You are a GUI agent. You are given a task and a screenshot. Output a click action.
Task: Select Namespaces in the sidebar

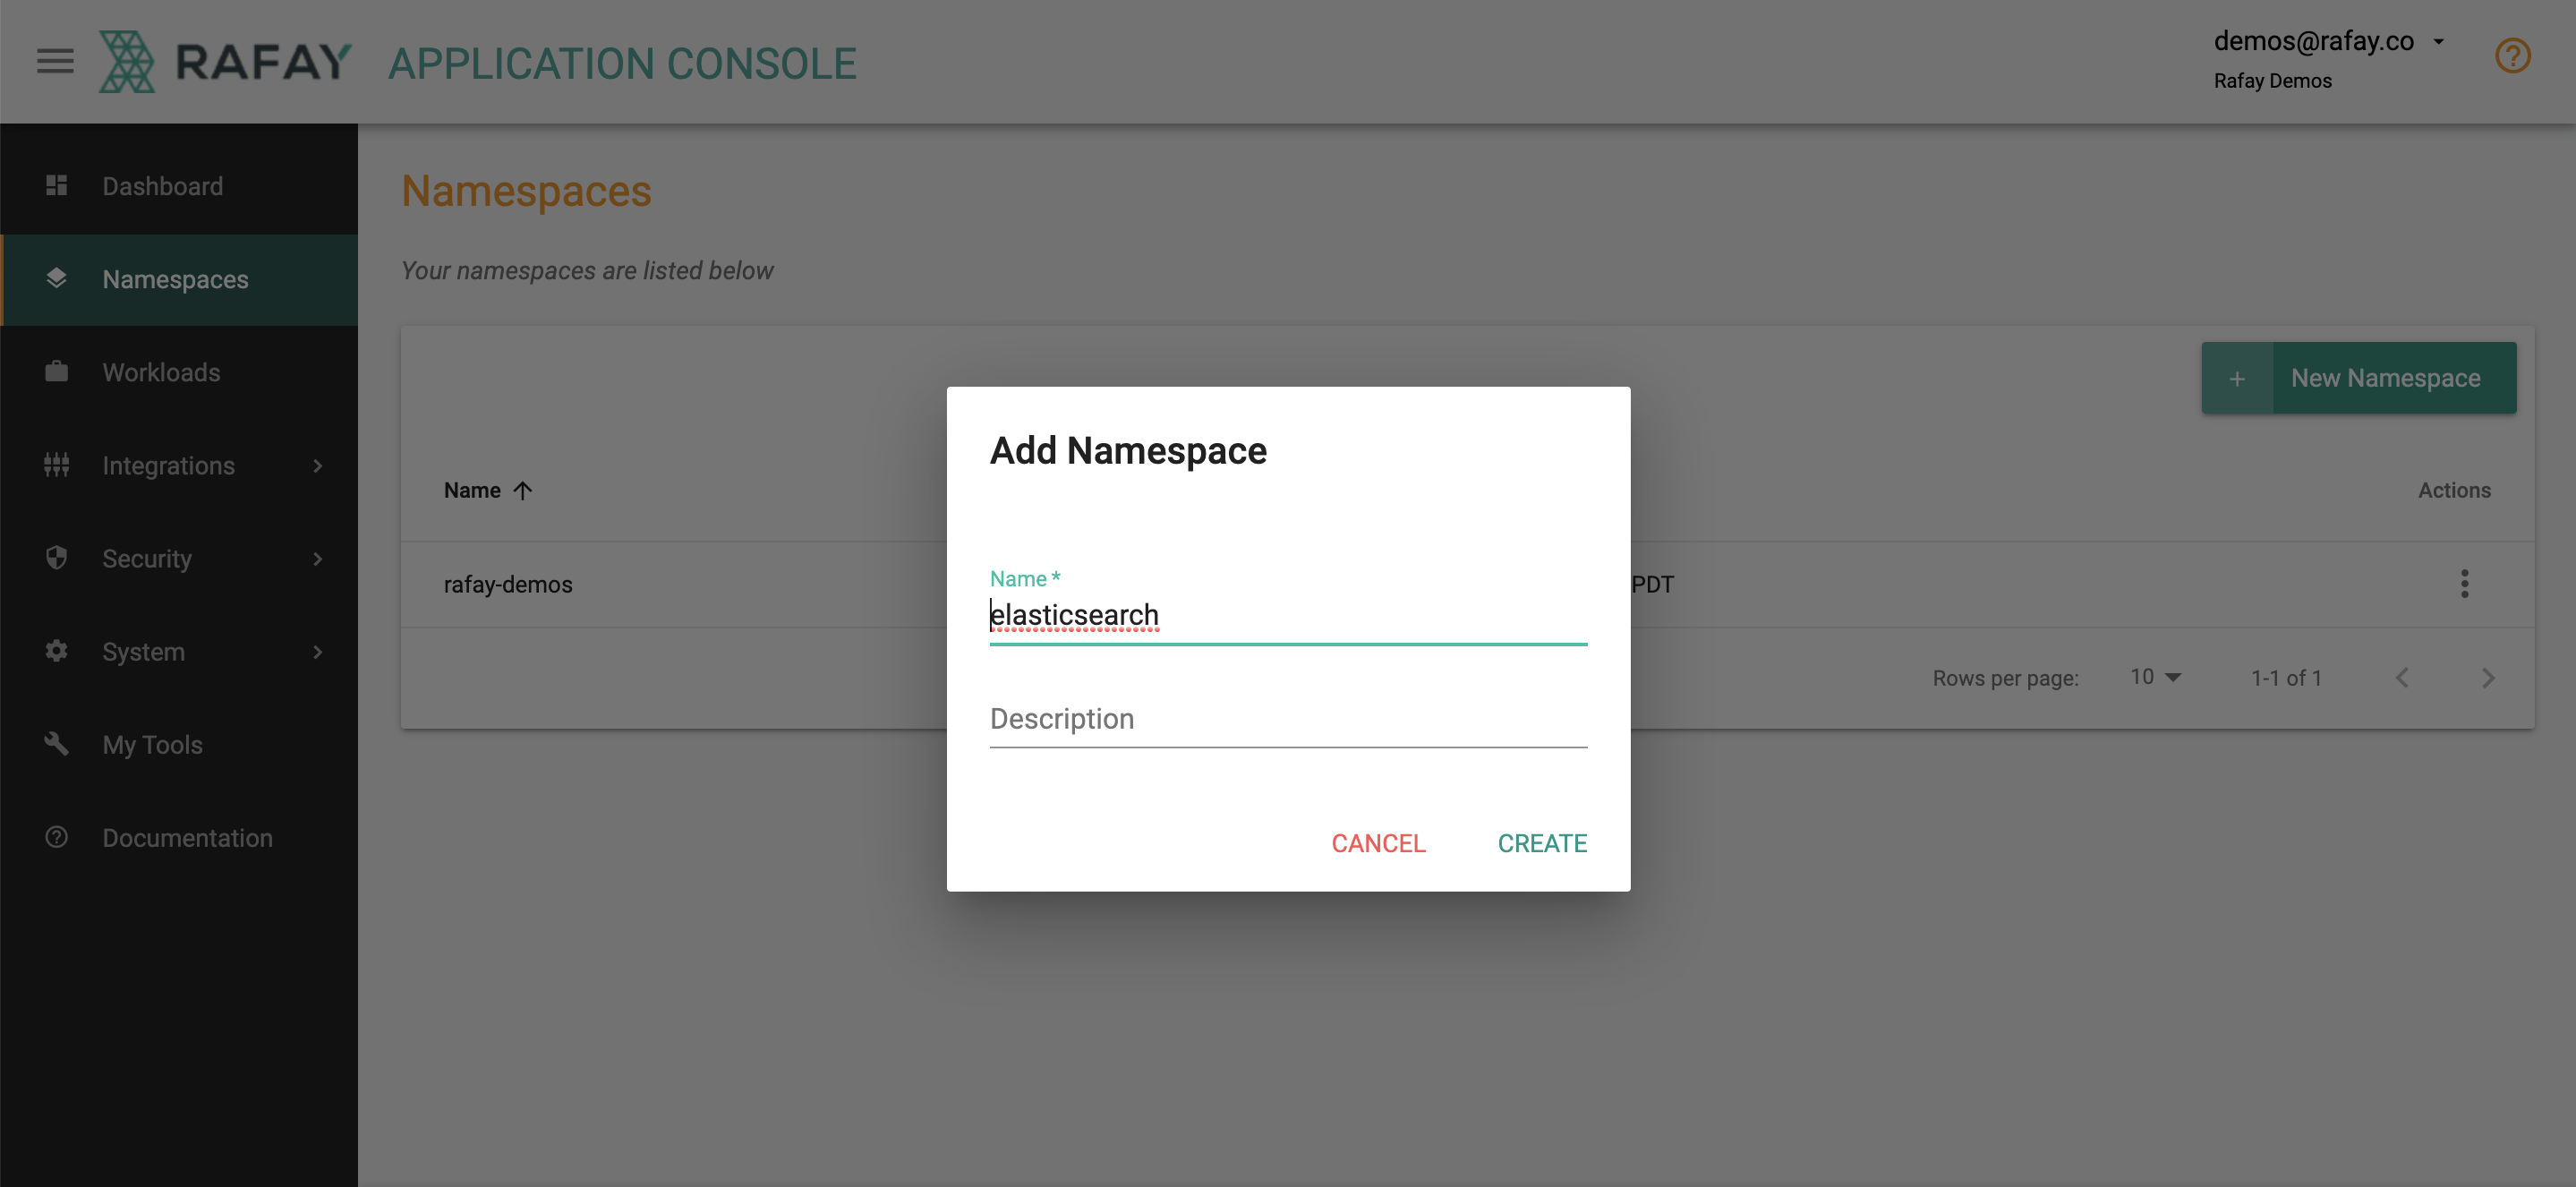pyautogui.click(x=179, y=279)
